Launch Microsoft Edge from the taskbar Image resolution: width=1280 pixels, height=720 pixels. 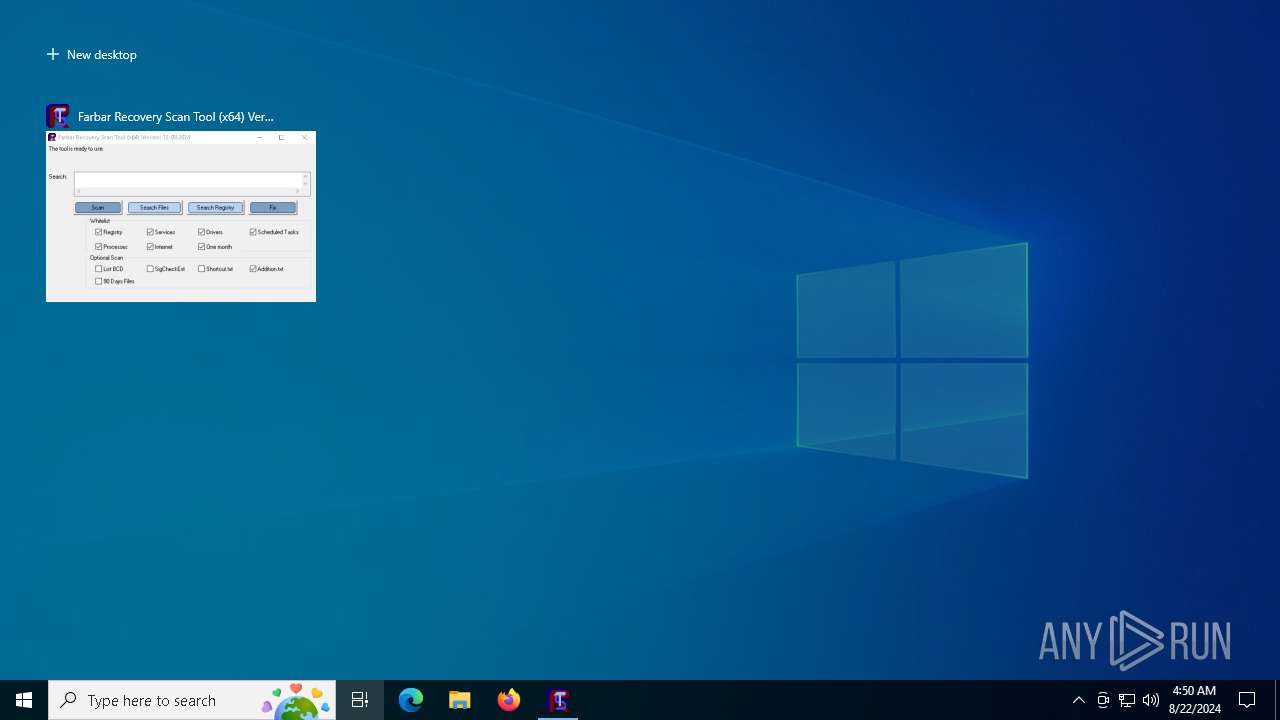411,700
